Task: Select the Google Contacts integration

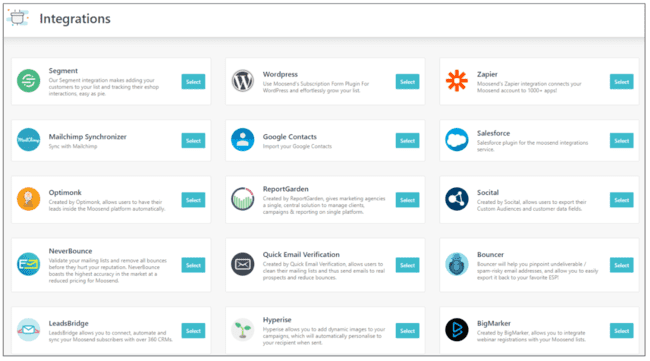Action: tap(407, 141)
